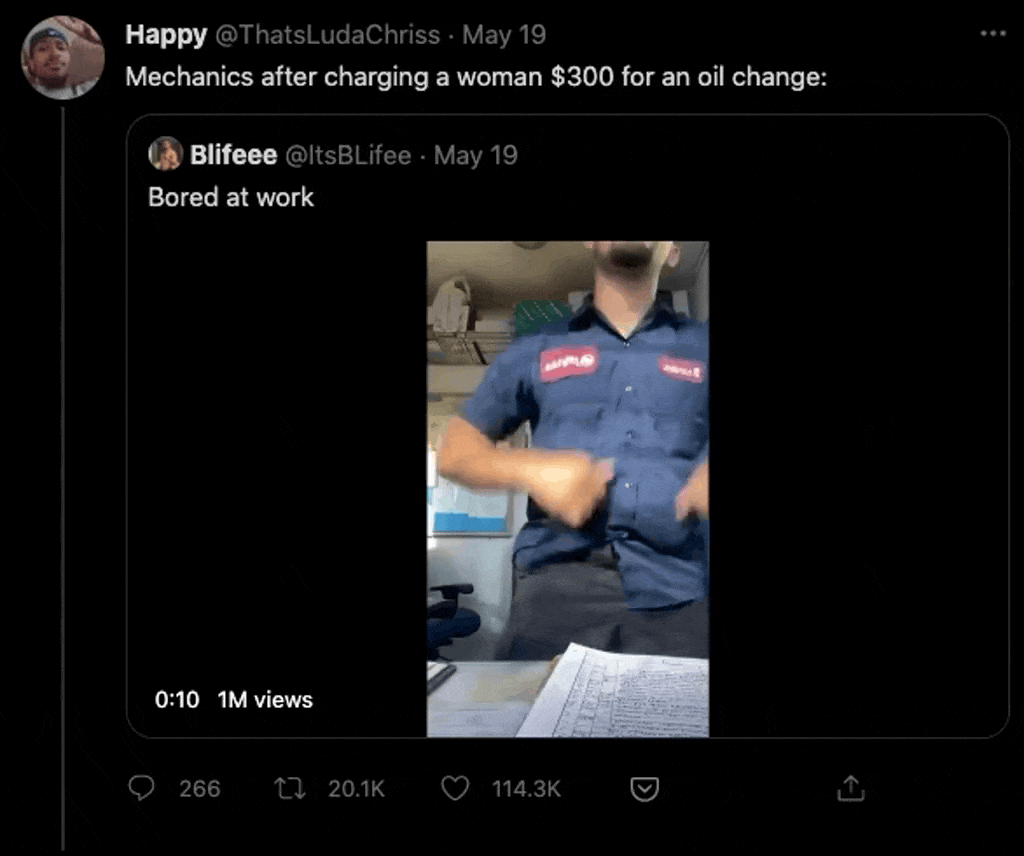Click the @ThatsLudaChriss handle
This screenshot has height=856, width=1024.
click(x=328, y=35)
